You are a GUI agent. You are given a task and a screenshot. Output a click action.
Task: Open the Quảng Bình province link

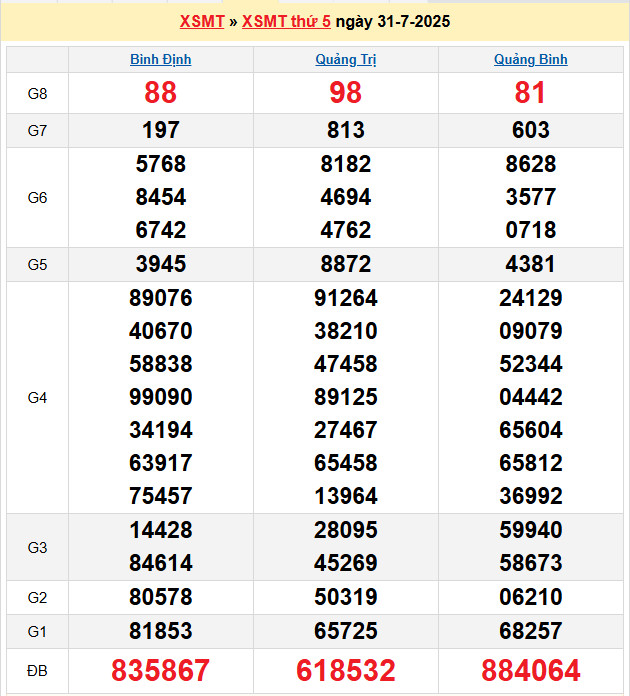pyautogui.click(x=530, y=59)
